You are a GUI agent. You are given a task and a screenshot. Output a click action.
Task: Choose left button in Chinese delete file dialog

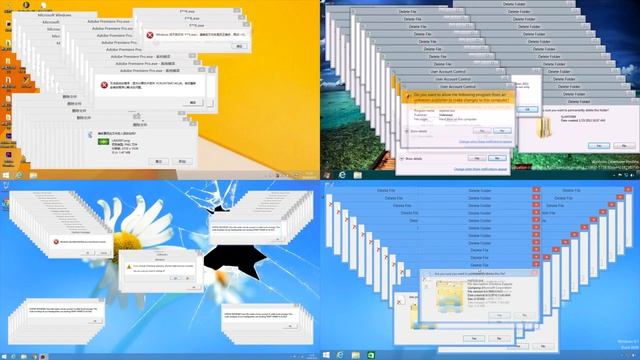pyautogui.click(x=159, y=162)
